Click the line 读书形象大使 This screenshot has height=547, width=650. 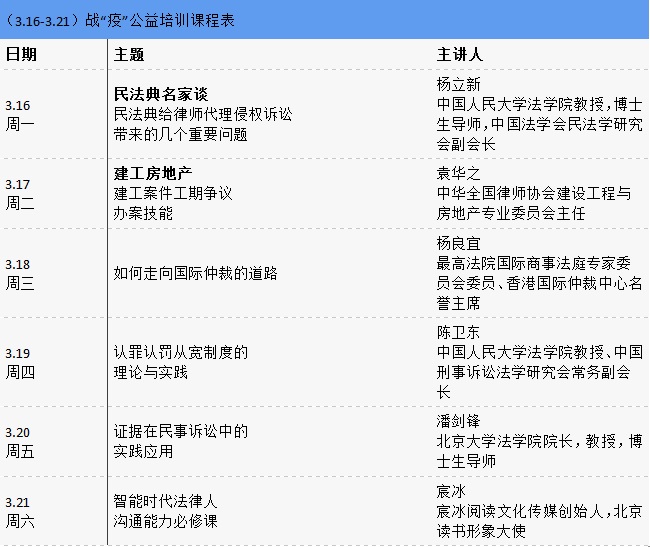click(481, 531)
